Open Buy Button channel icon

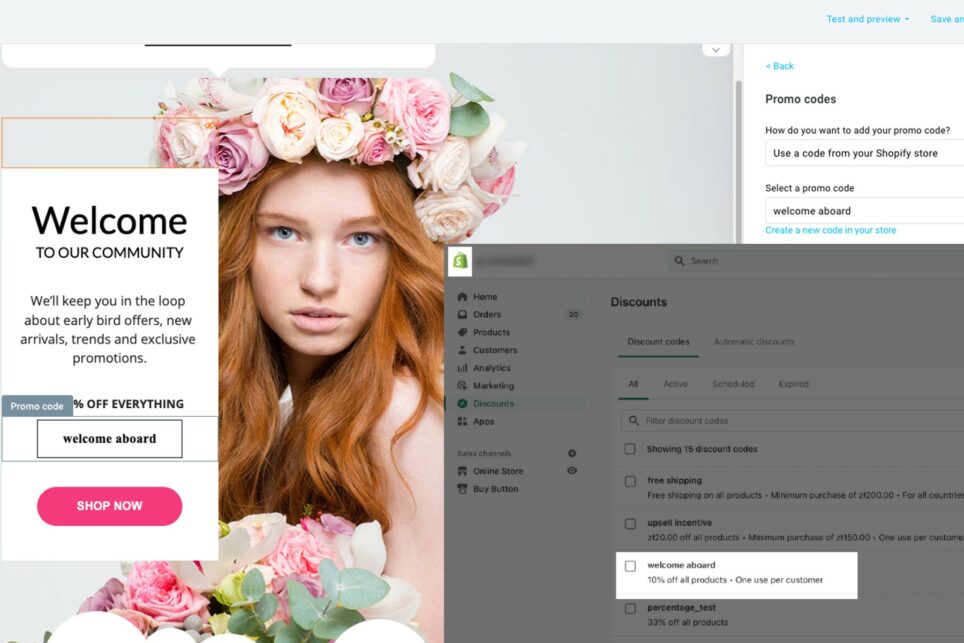pyautogui.click(x=463, y=489)
